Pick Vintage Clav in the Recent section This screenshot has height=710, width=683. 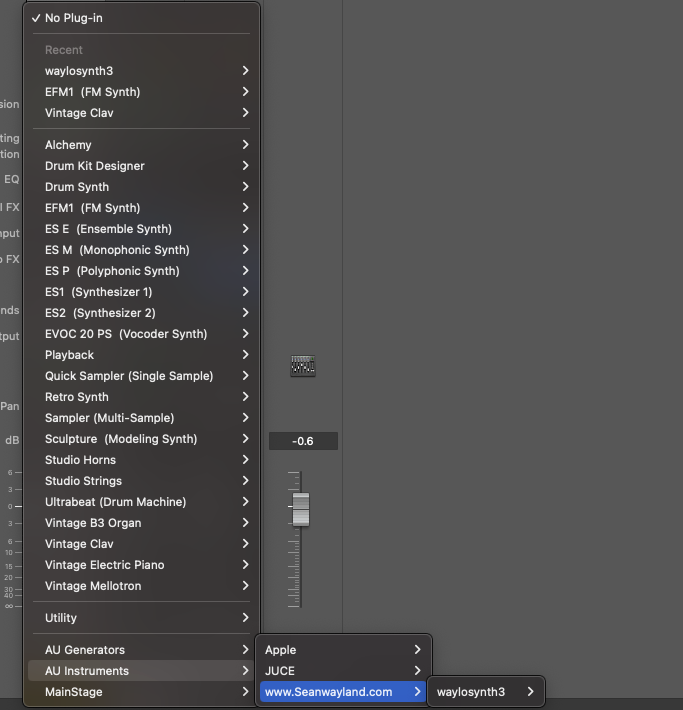141,113
